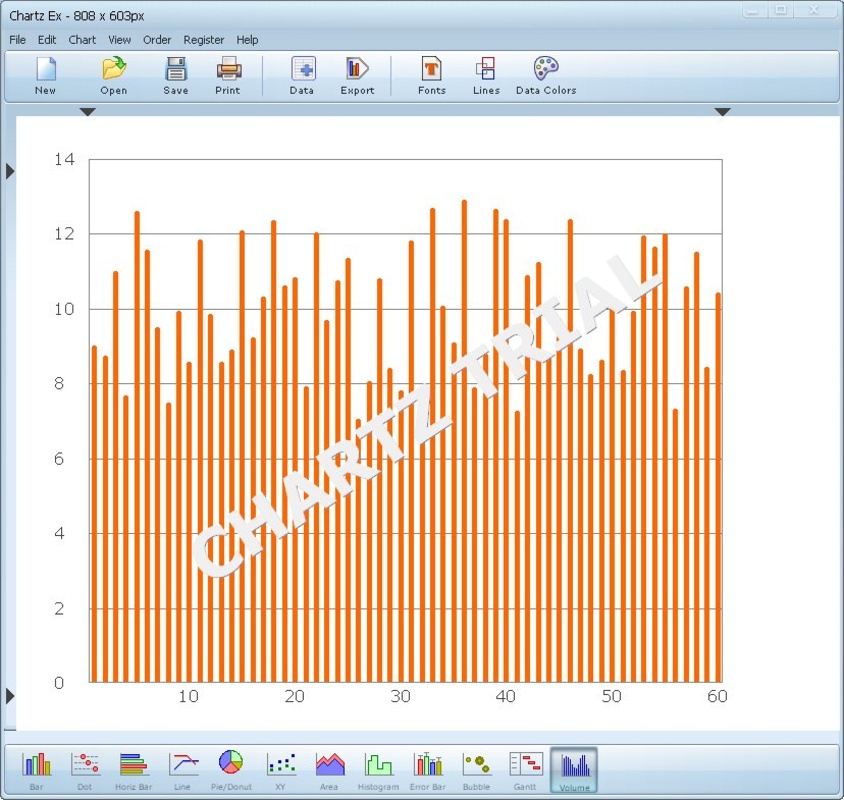Export the chart with Export icon
The height and width of the screenshot is (800, 844).
[x=357, y=75]
